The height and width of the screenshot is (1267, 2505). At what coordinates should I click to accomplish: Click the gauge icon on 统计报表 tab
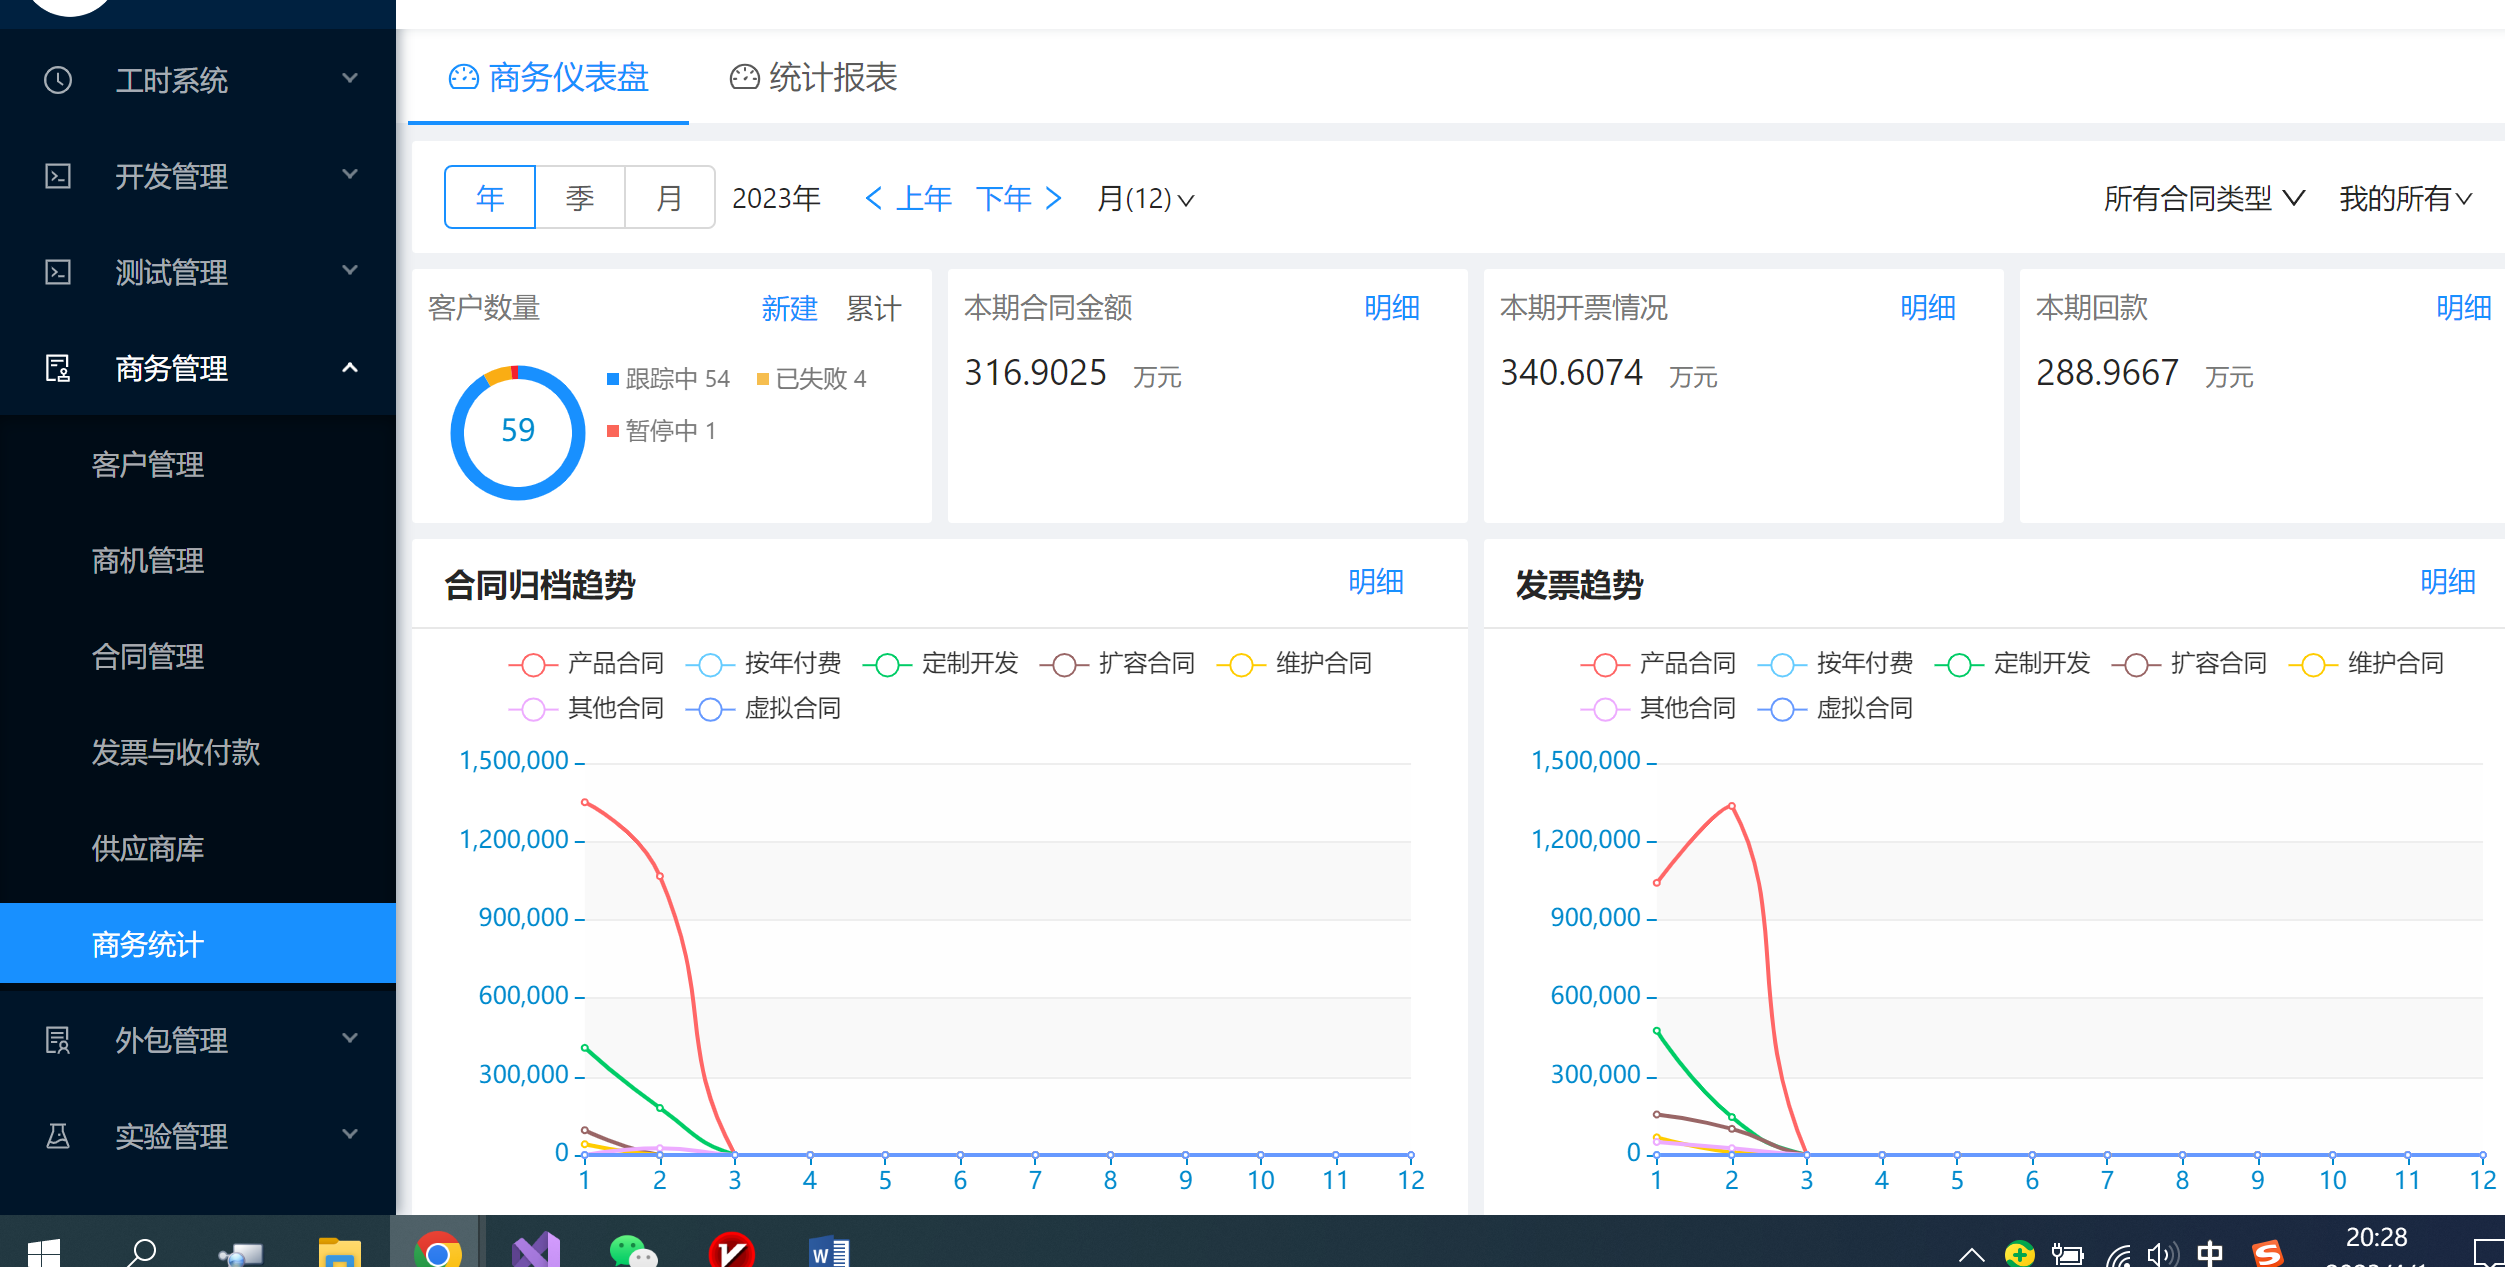pyautogui.click(x=744, y=77)
